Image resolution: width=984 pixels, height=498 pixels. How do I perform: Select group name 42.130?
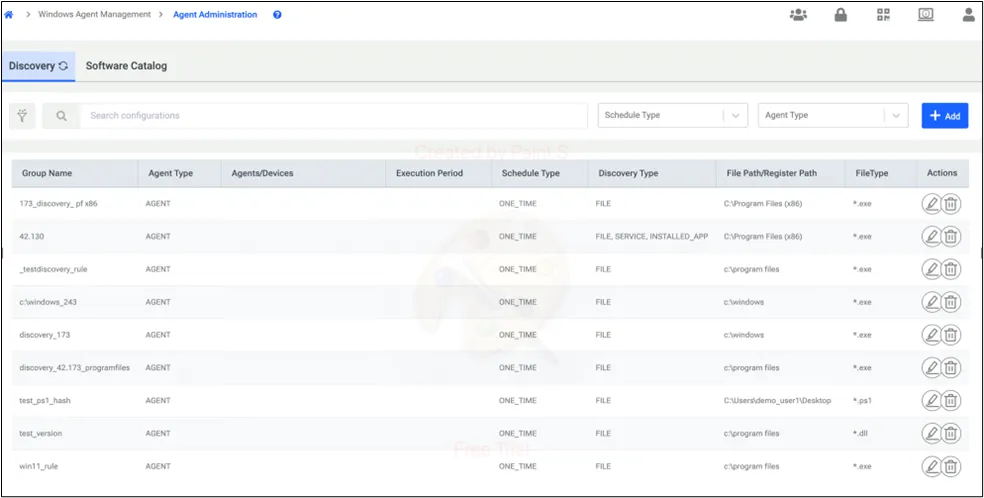32,236
